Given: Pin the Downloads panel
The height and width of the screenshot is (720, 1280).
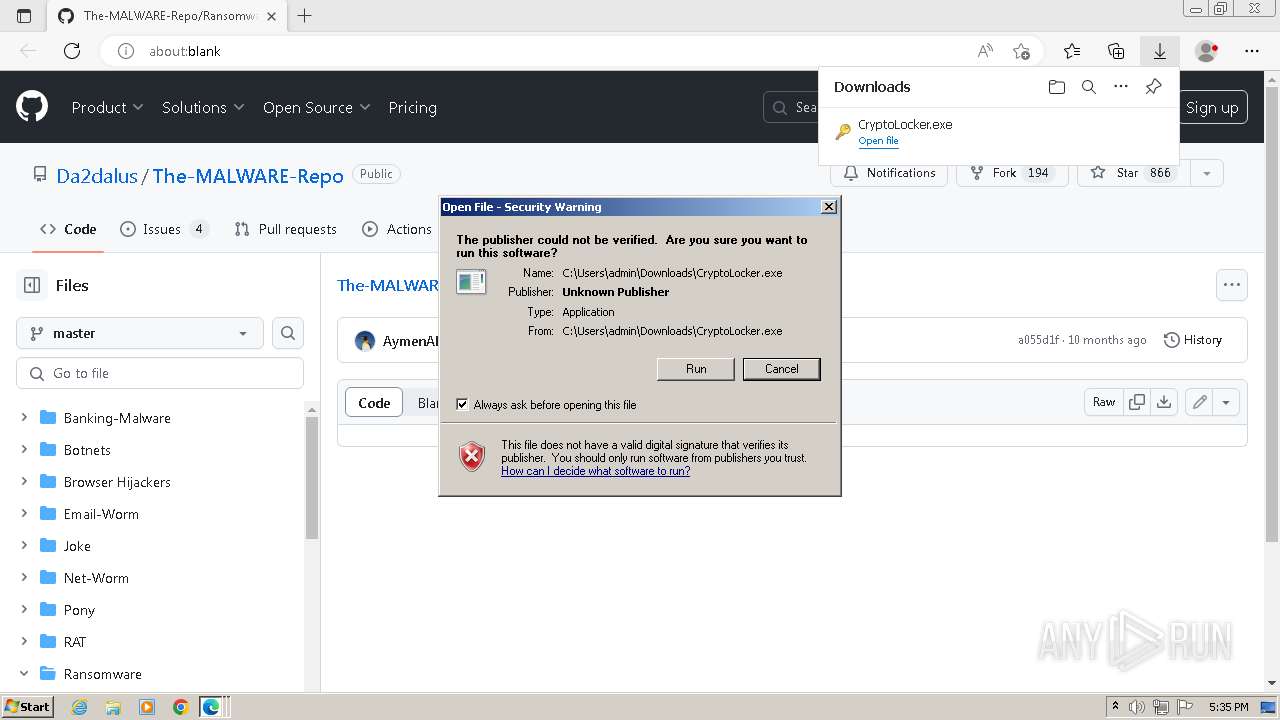Looking at the screenshot, I should click(1153, 87).
